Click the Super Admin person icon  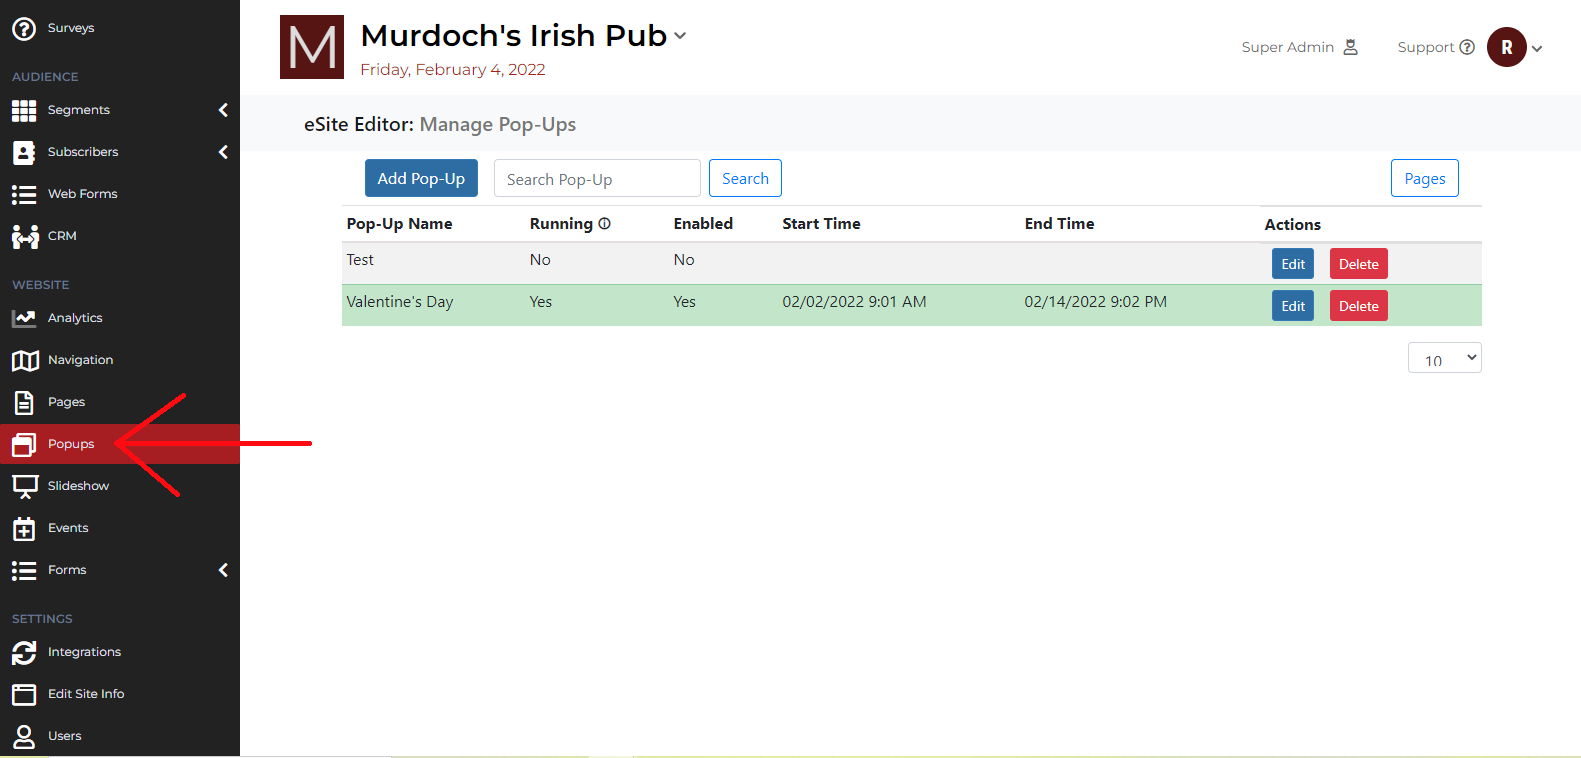(1350, 47)
